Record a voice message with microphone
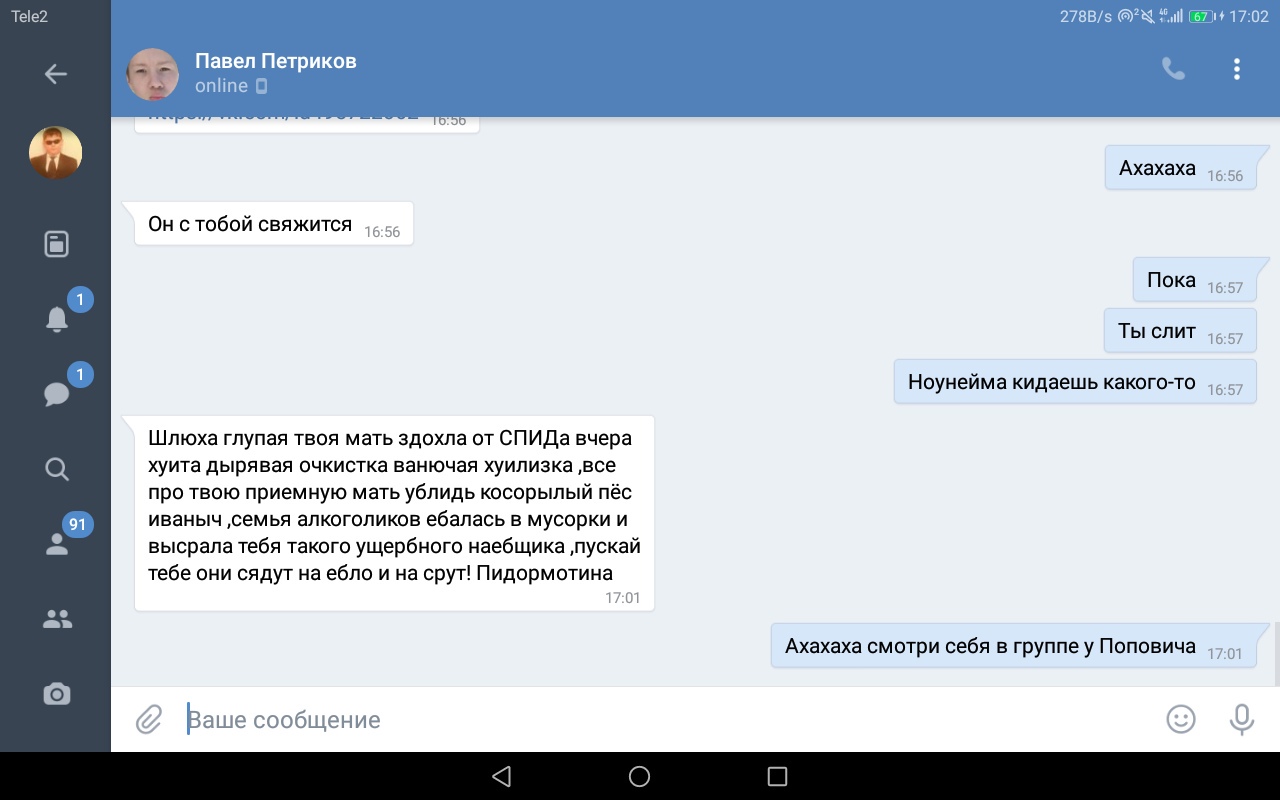The width and height of the screenshot is (1280, 800). (x=1241, y=719)
